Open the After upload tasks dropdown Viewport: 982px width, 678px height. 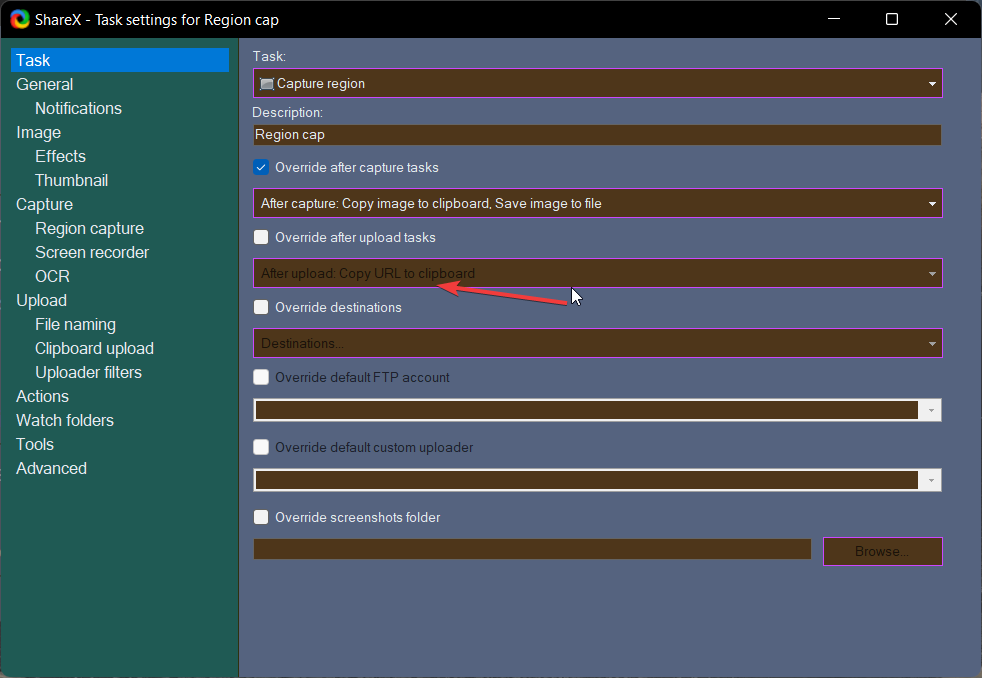point(931,273)
